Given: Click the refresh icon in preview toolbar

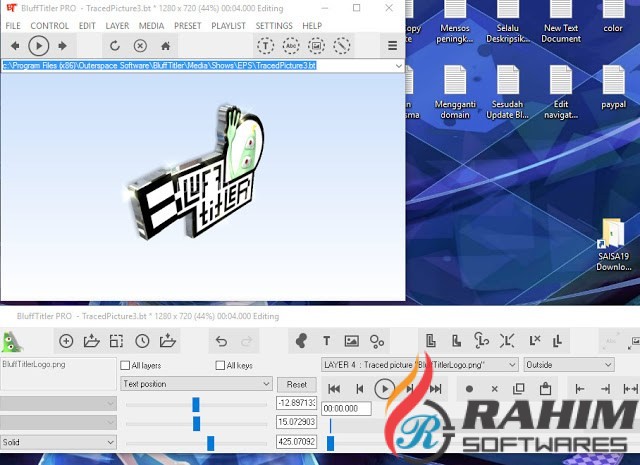Looking at the screenshot, I should coord(115,46).
